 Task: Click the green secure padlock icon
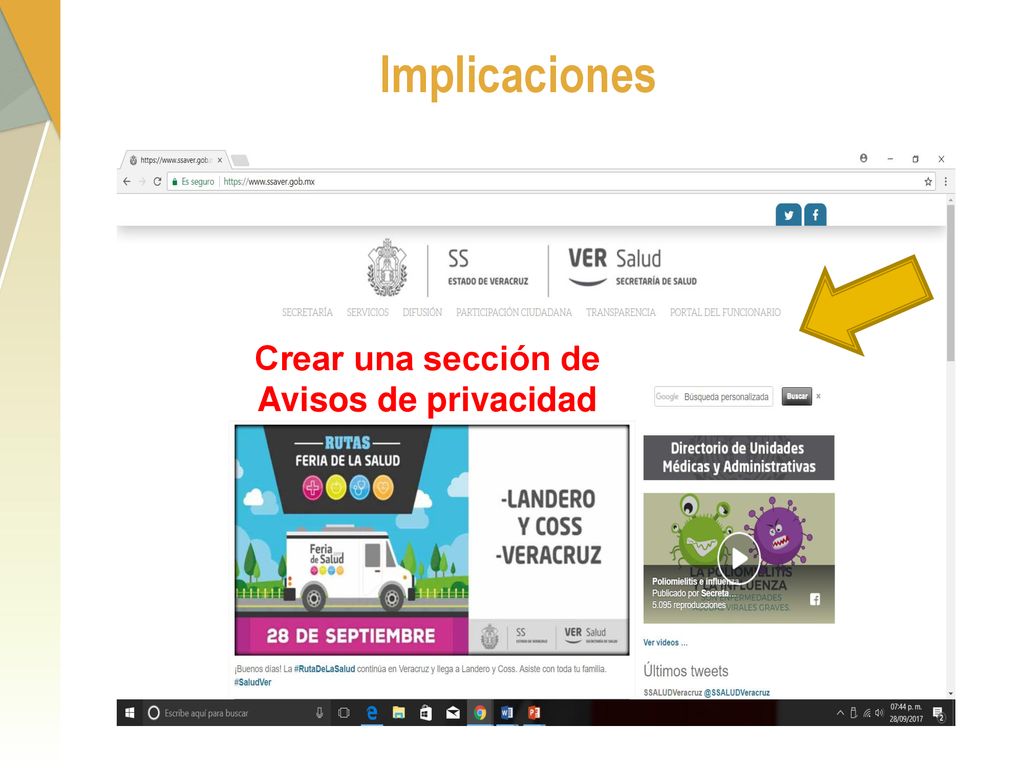(x=174, y=182)
